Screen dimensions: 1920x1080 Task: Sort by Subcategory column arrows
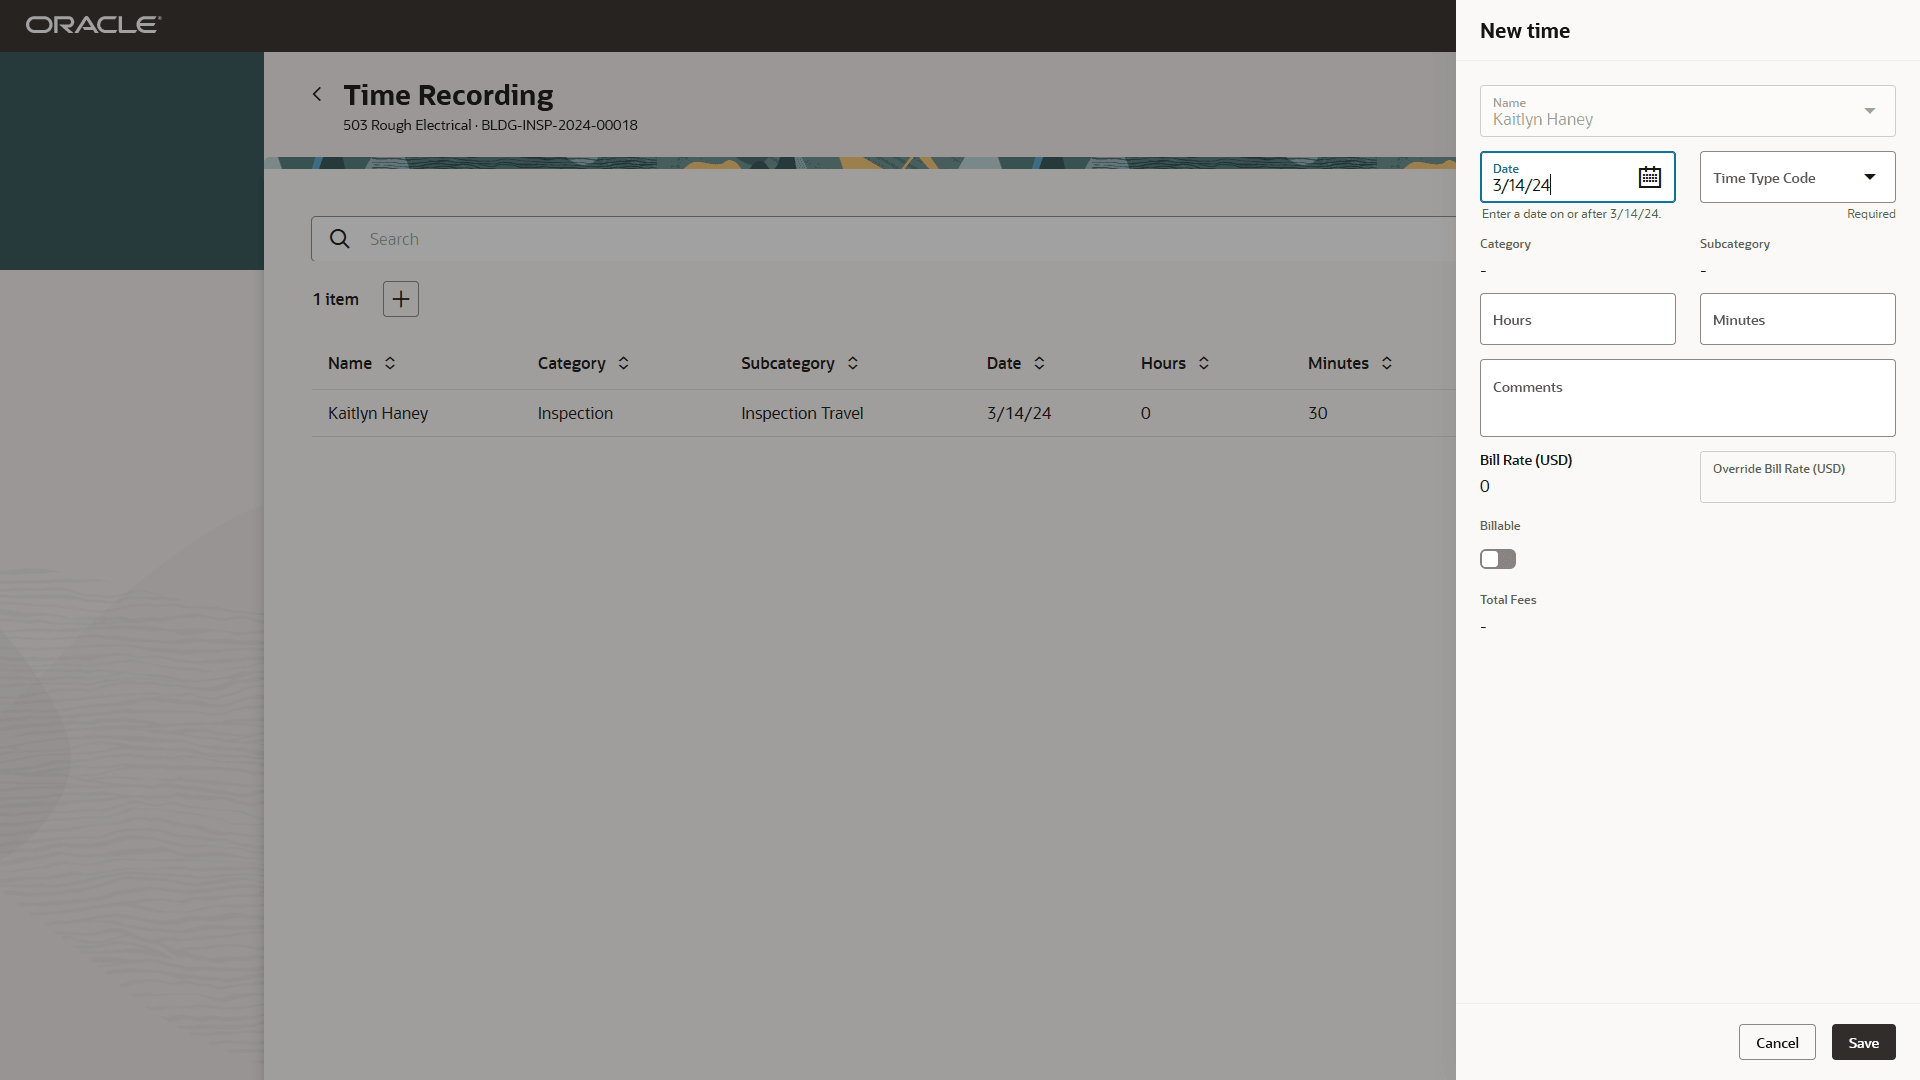853,363
